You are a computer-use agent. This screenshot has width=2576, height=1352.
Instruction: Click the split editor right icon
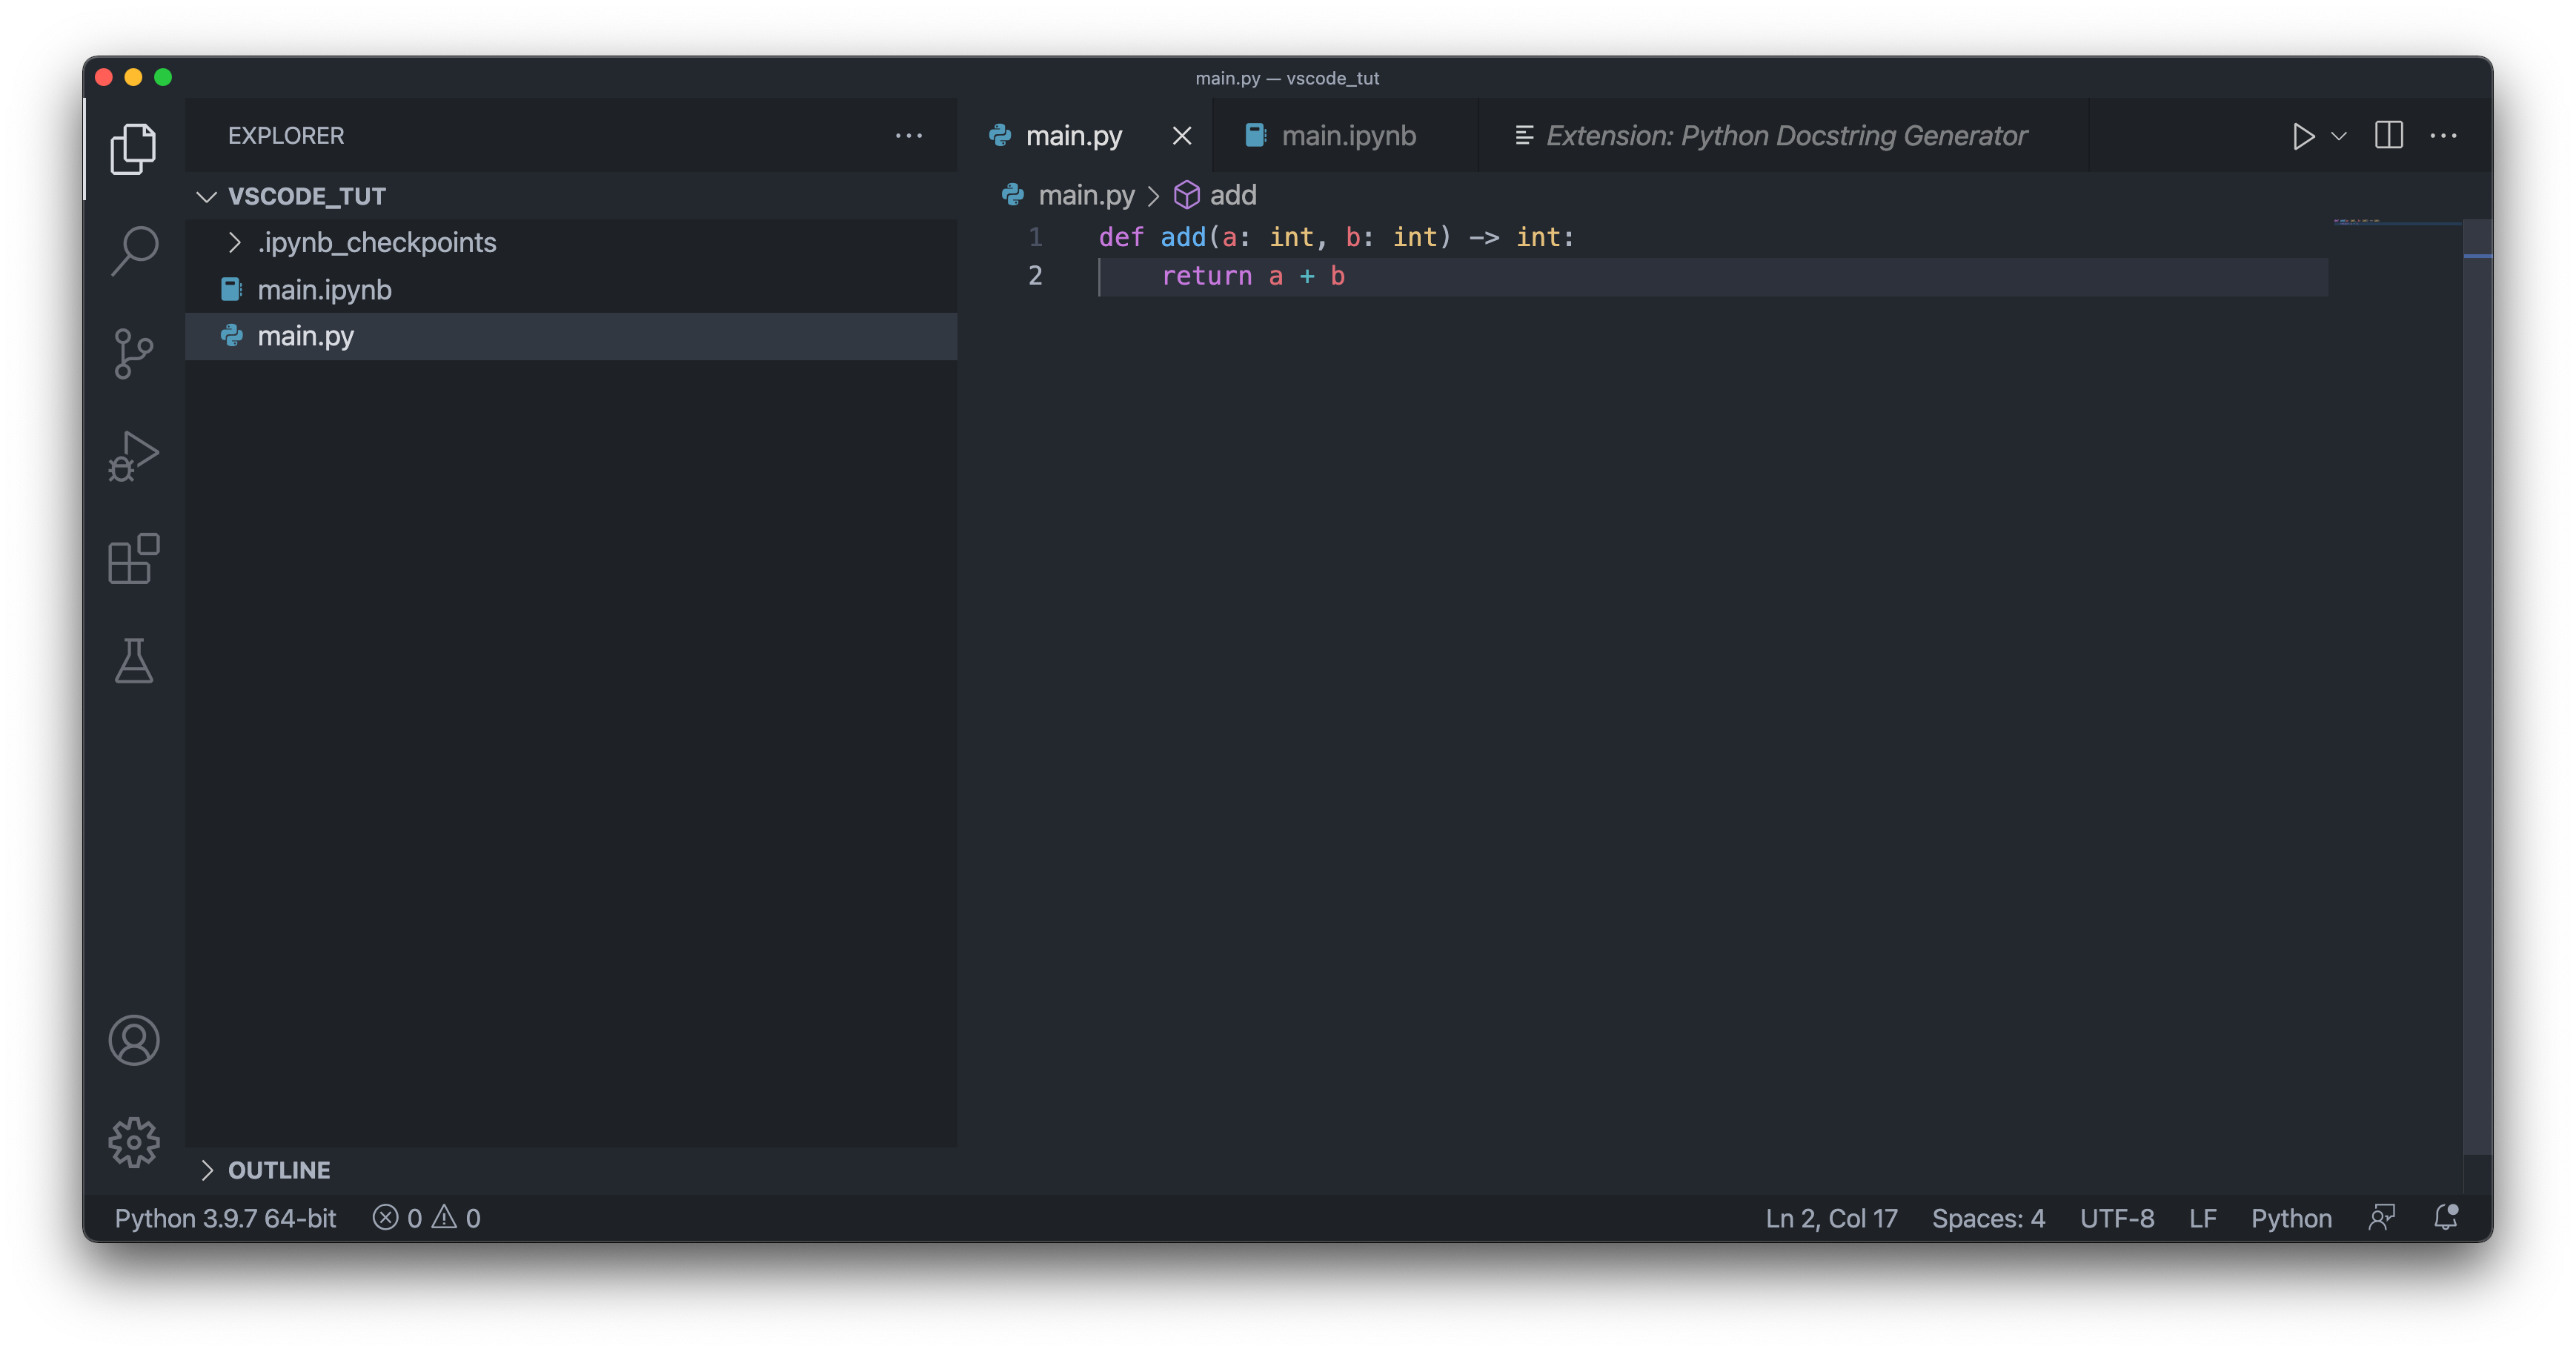[2389, 135]
